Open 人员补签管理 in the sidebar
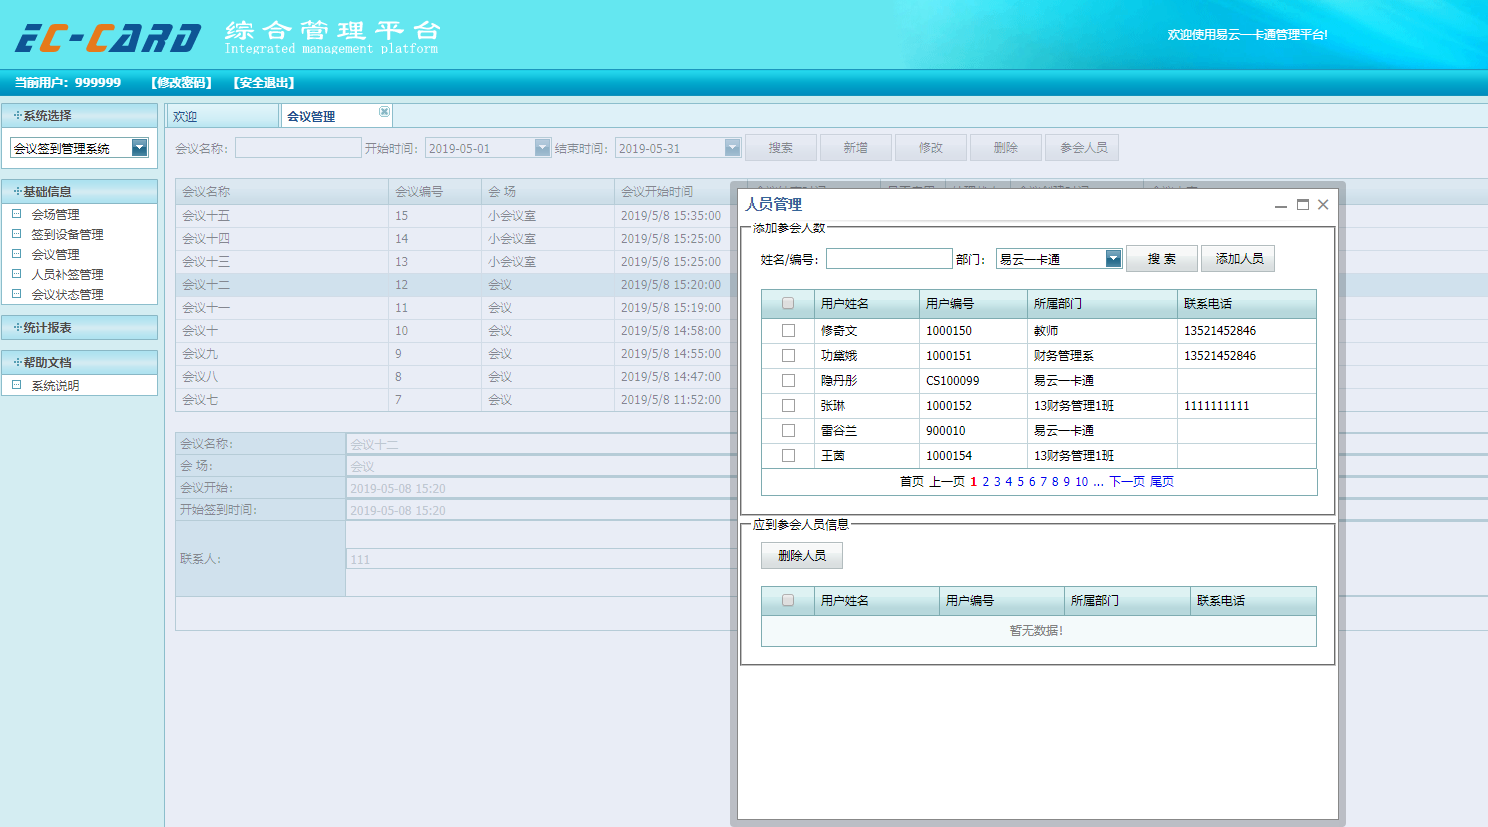Screen dimensions: 1488x827 [67, 274]
